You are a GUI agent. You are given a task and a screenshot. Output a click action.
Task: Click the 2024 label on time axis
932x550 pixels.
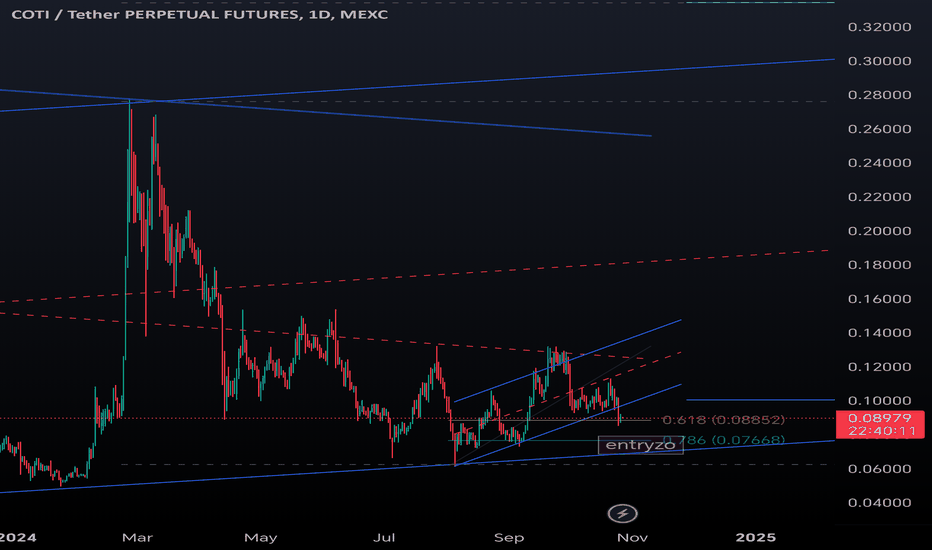(x=17, y=538)
